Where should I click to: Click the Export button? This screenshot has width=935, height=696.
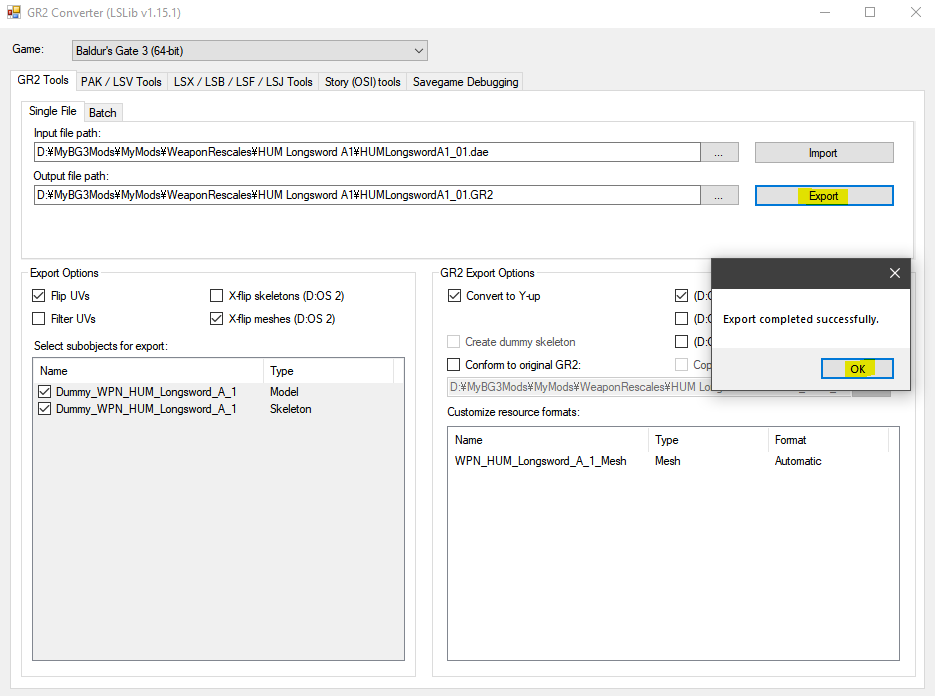point(824,196)
